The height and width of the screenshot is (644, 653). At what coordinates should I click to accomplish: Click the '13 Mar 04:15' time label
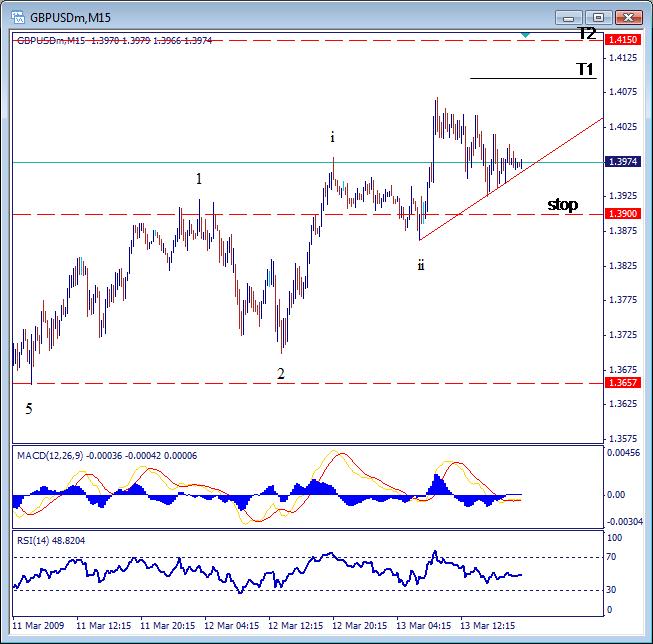(424, 626)
